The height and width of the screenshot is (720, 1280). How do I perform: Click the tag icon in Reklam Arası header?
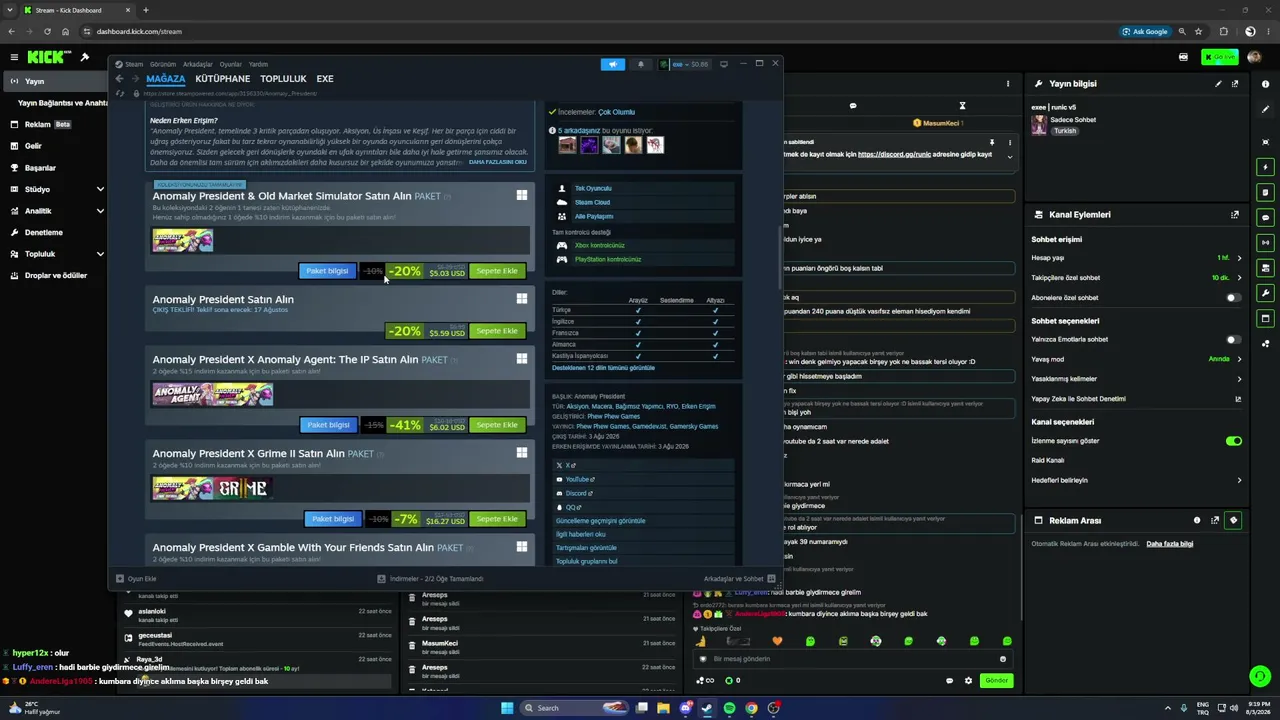pos(1234,521)
